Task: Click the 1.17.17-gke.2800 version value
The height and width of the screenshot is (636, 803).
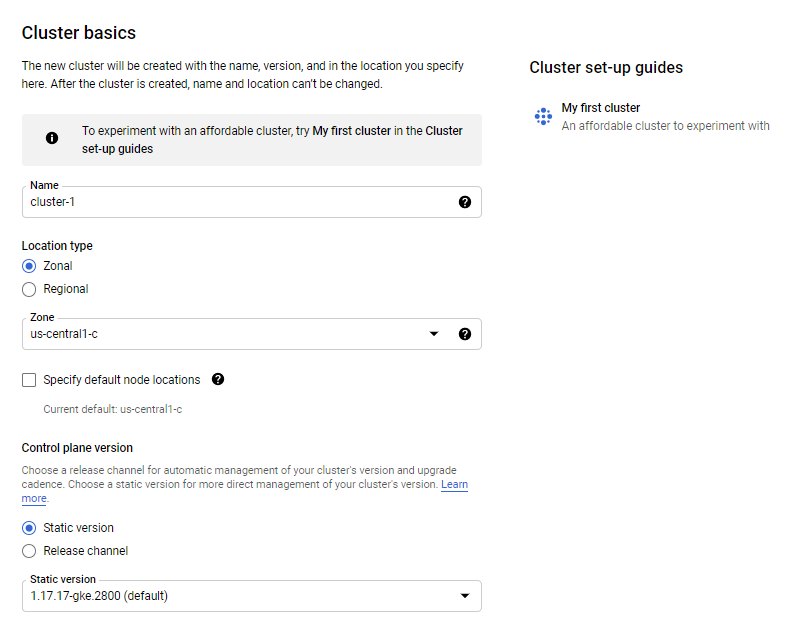Action: [x=99, y=597]
